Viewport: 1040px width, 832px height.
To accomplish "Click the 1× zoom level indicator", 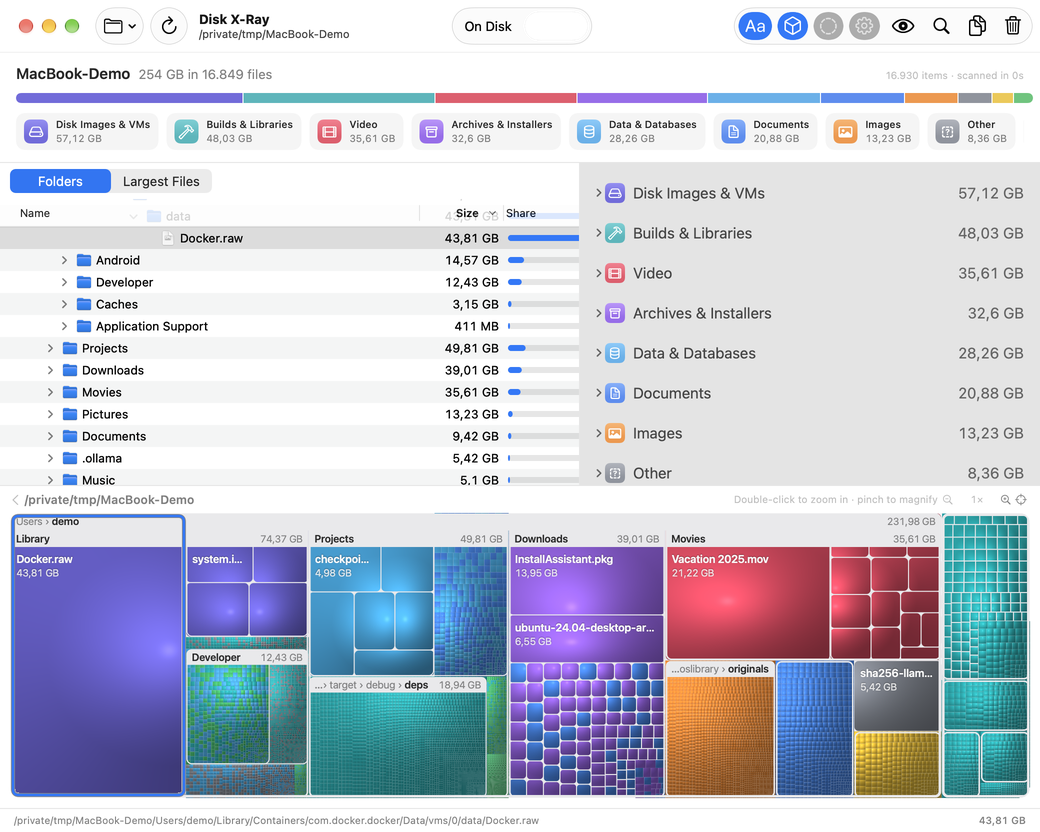I will coord(977,500).
